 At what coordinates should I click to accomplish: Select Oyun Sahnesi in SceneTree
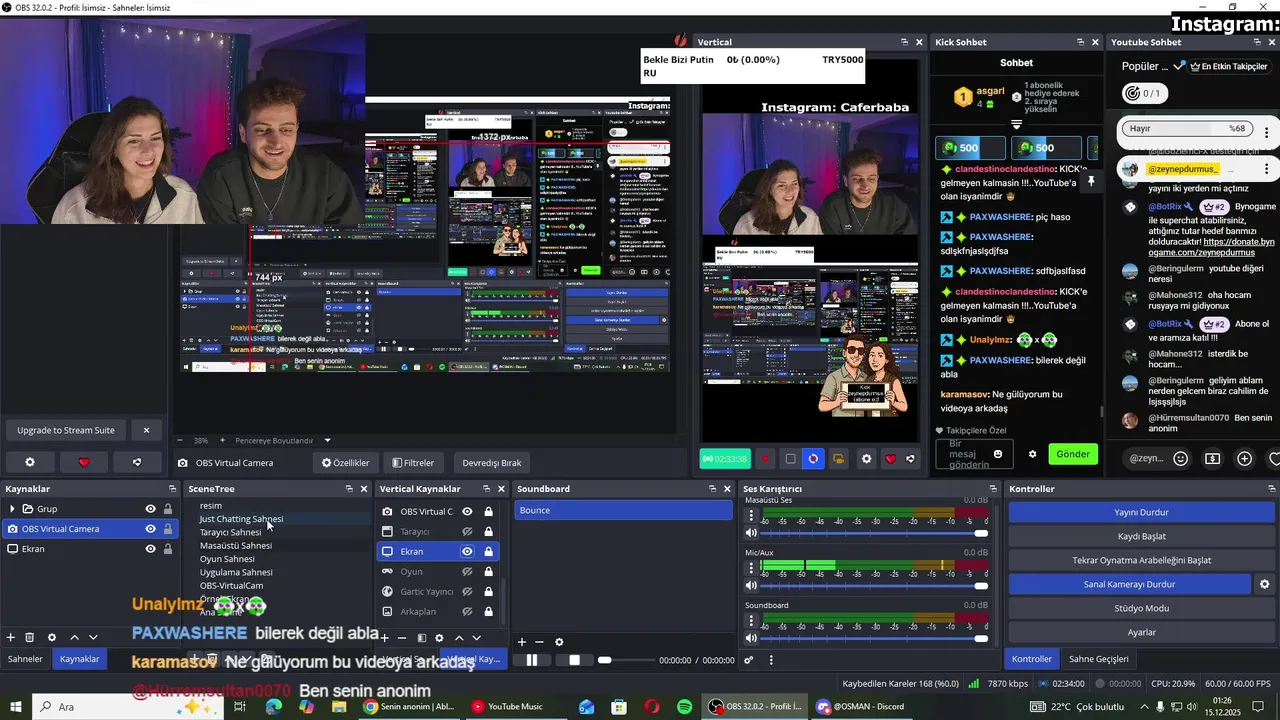click(x=227, y=559)
